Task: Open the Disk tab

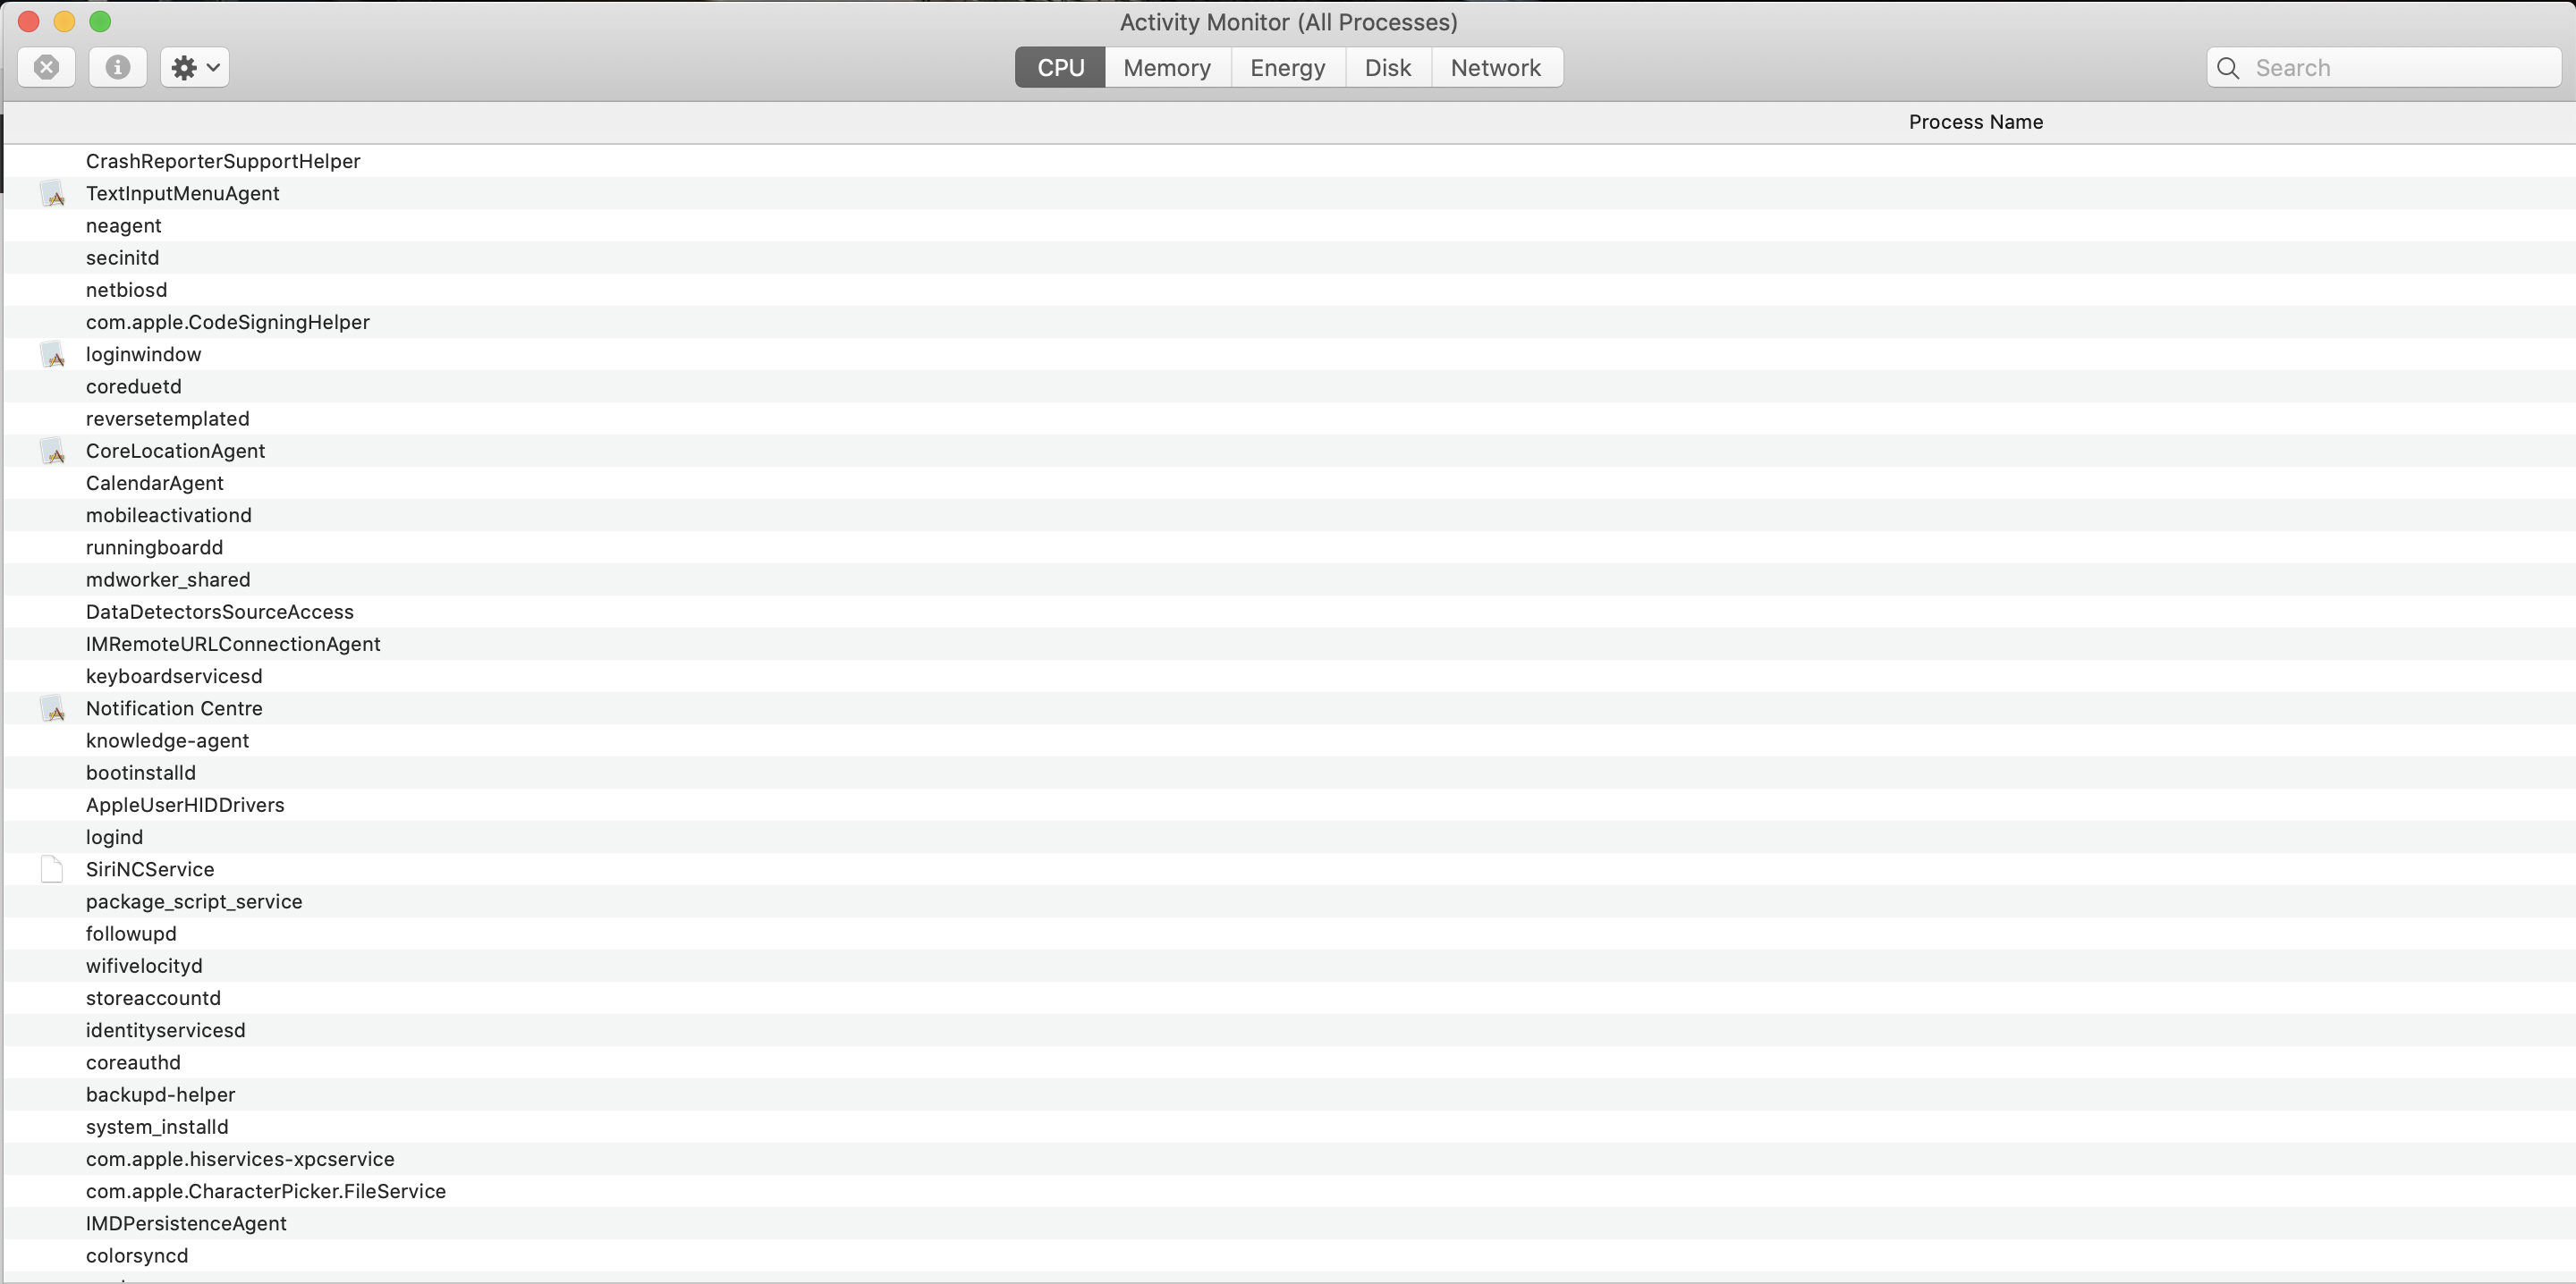Action: click(1387, 68)
